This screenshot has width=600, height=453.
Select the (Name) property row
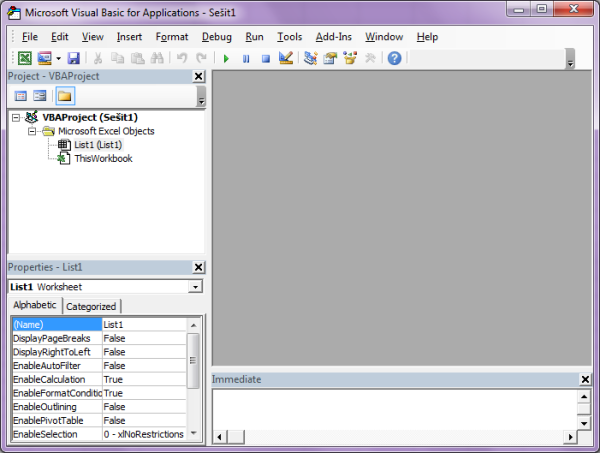[x=57, y=324]
